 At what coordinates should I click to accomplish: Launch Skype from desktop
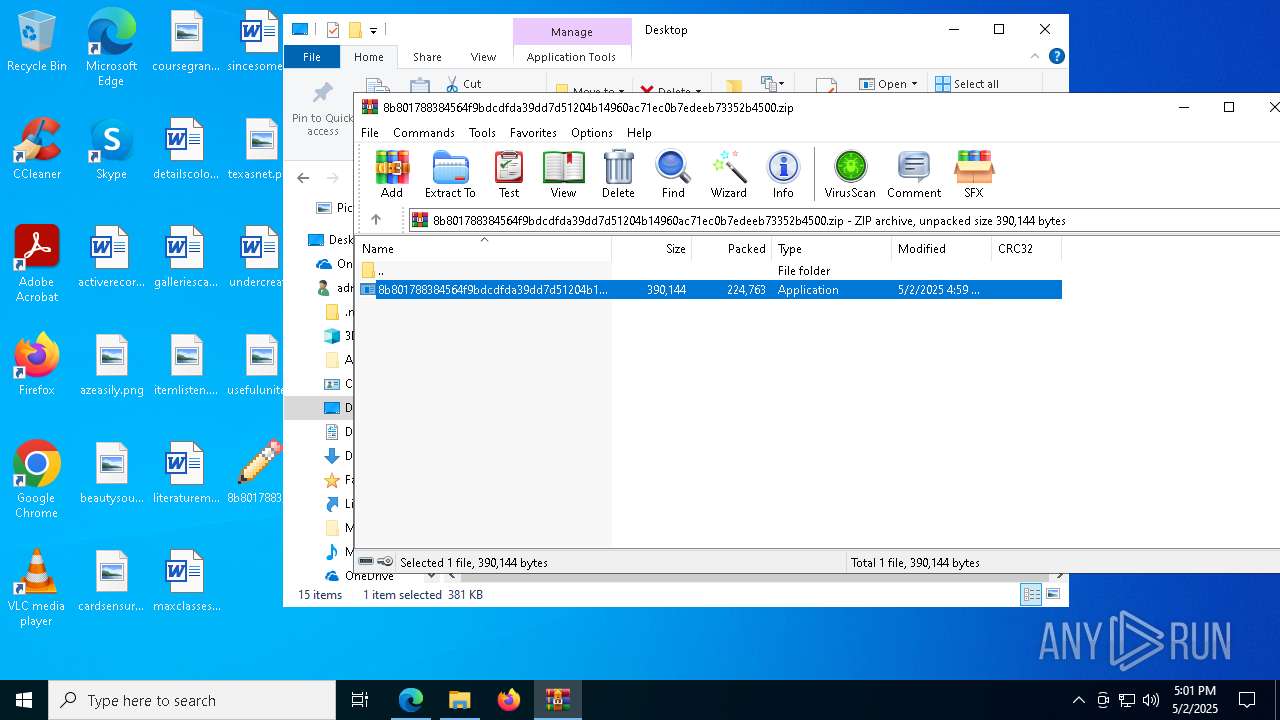111,150
